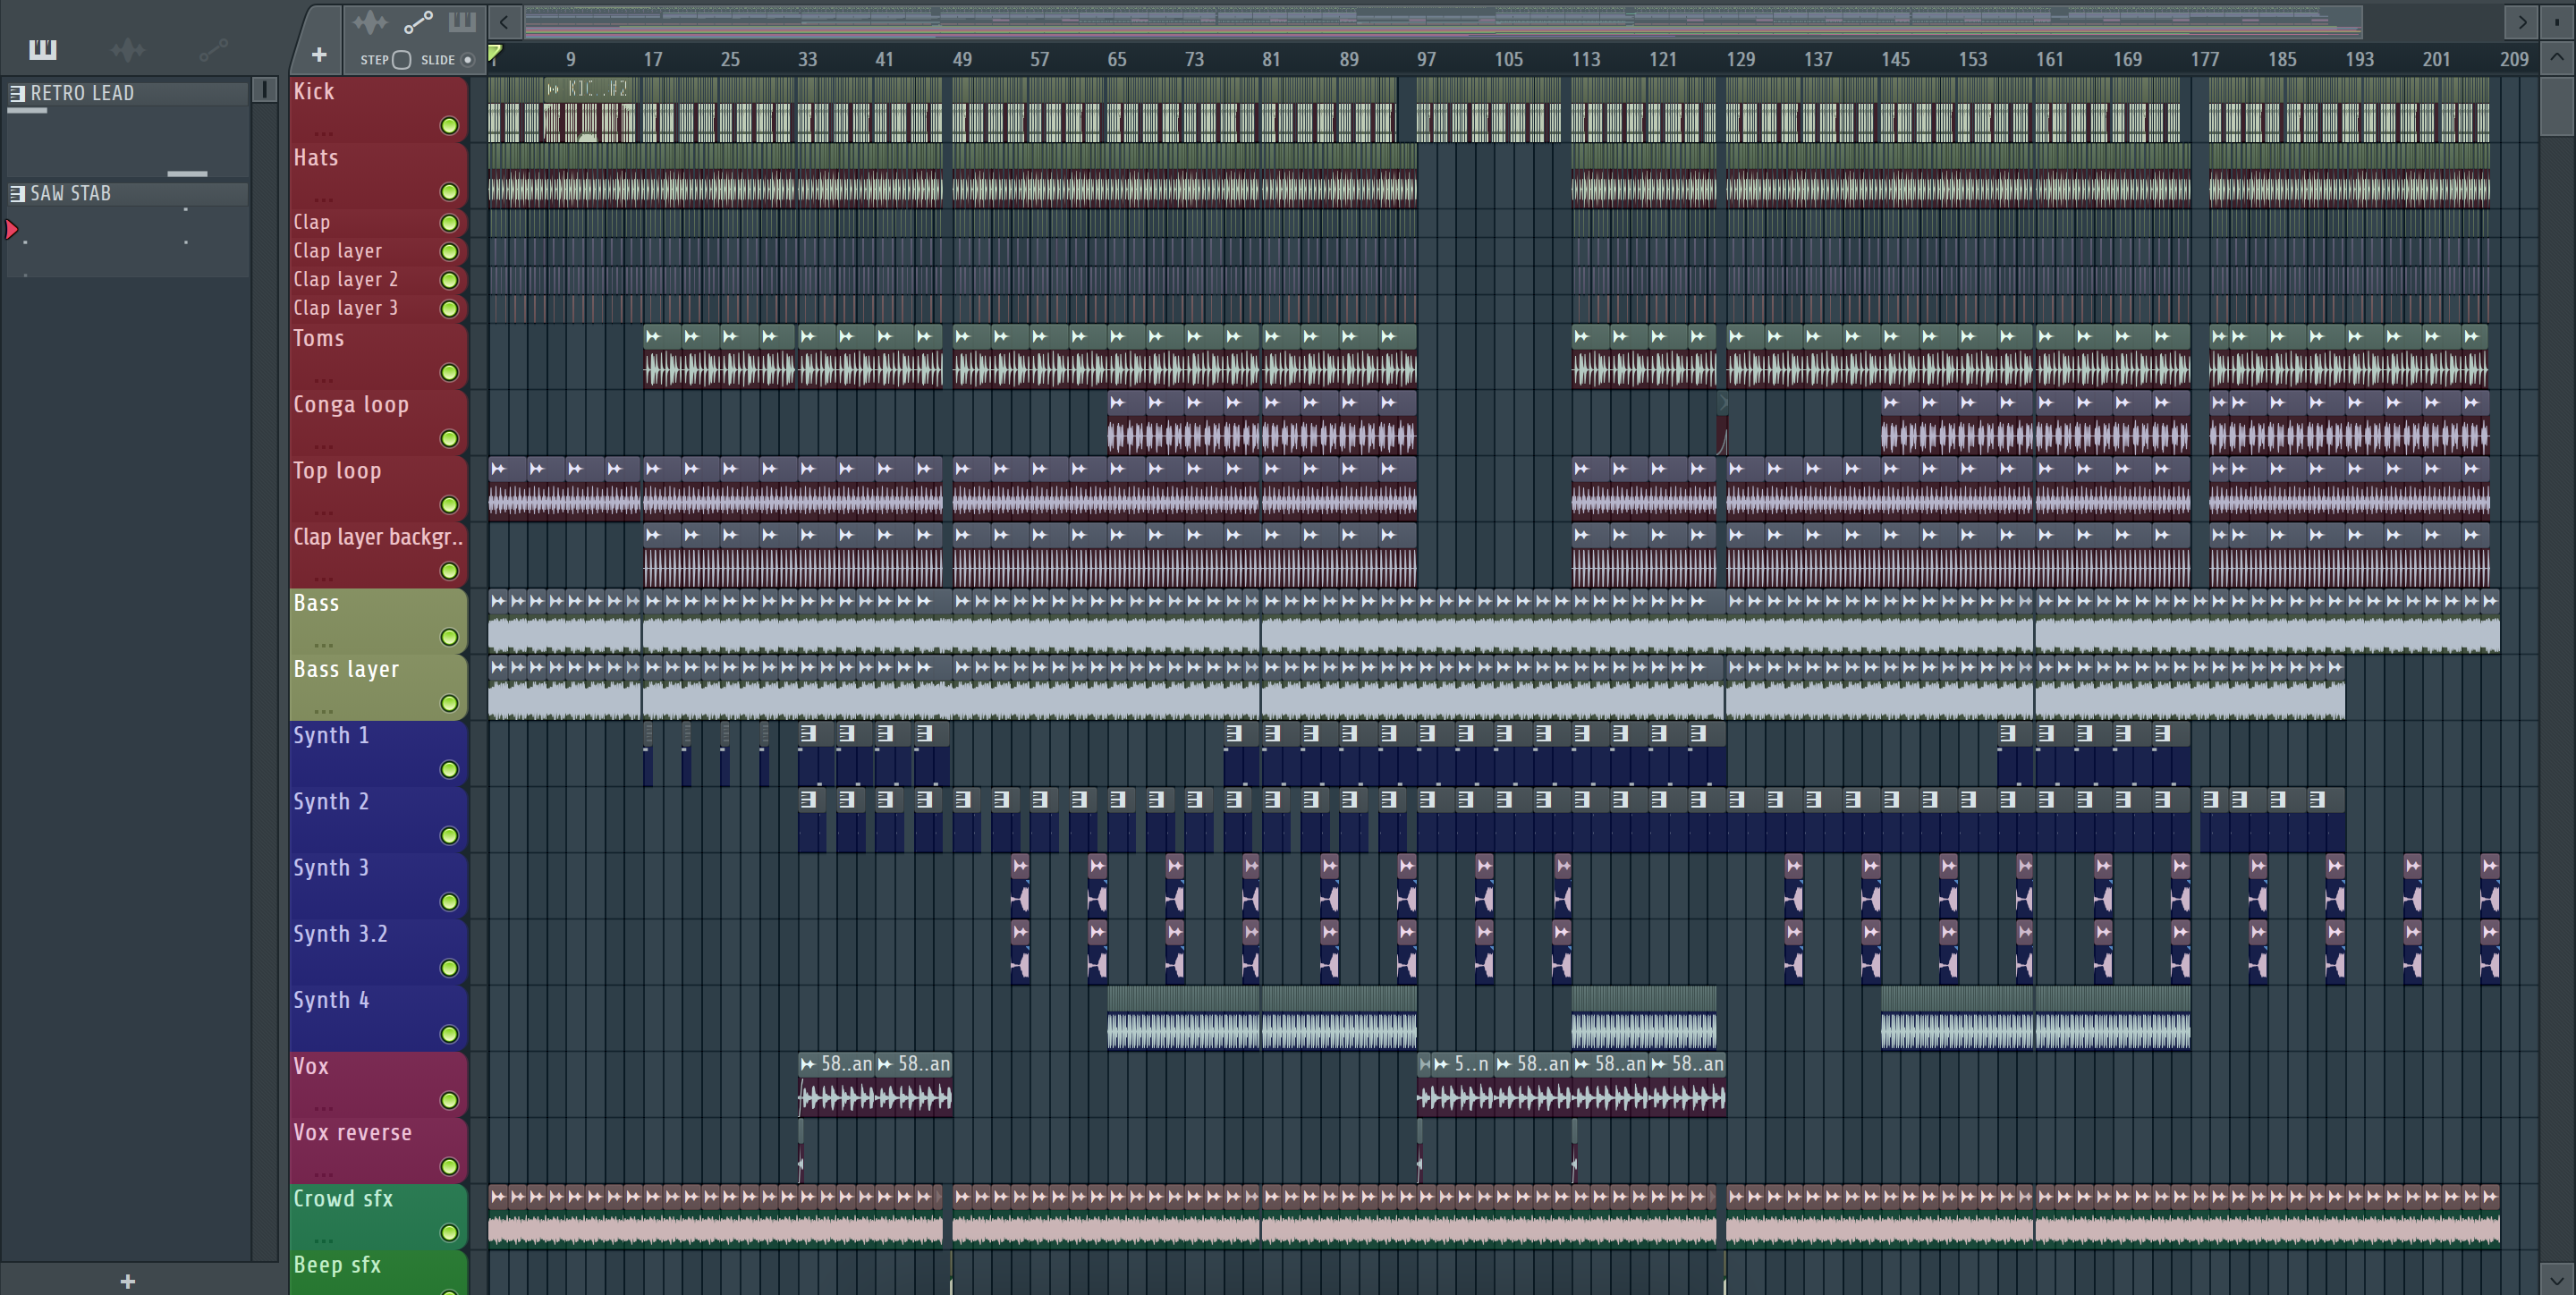Mute the Clap track
Viewport: 2576px width, 1295px height.
pyautogui.click(x=449, y=223)
